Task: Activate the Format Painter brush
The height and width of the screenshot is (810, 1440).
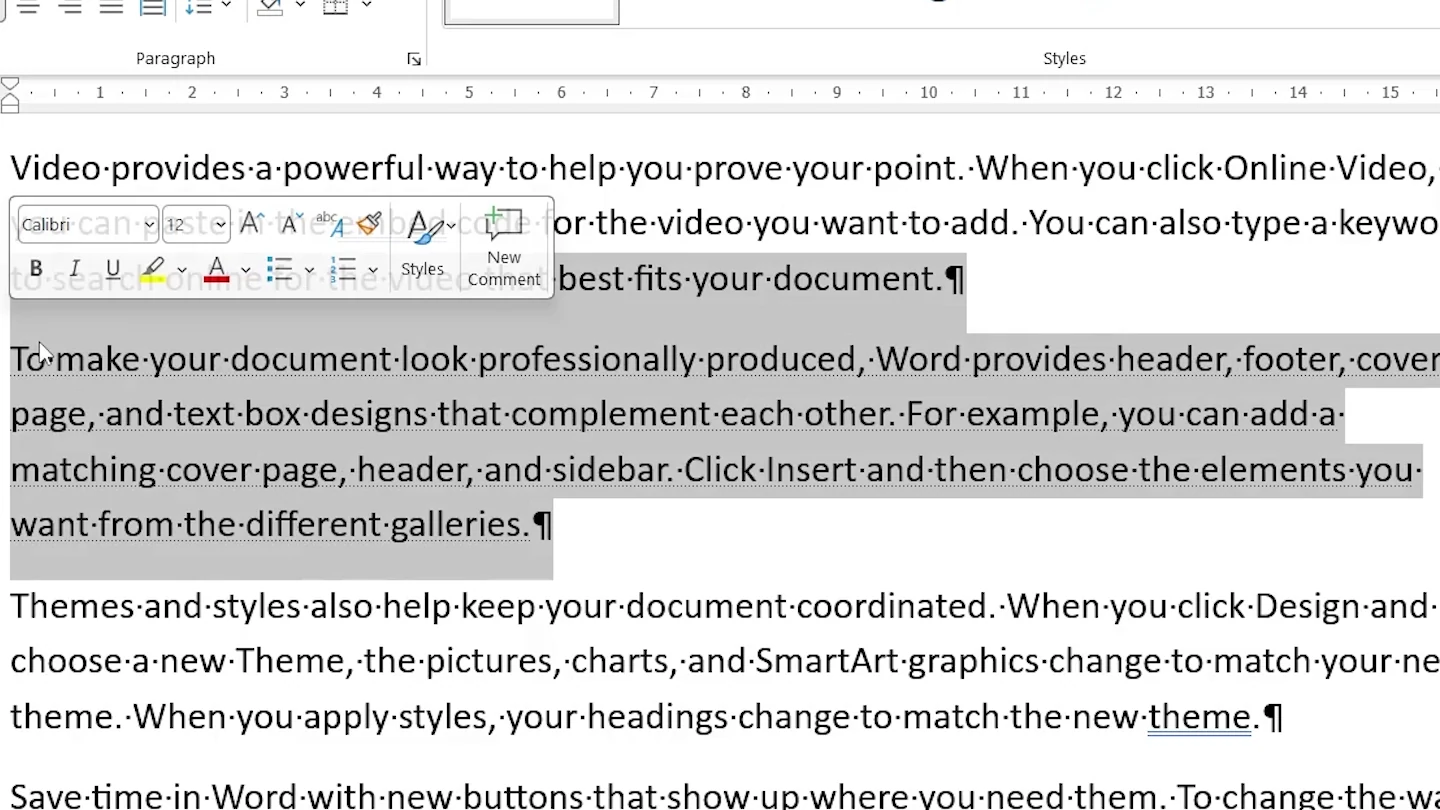Action: click(x=369, y=224)
